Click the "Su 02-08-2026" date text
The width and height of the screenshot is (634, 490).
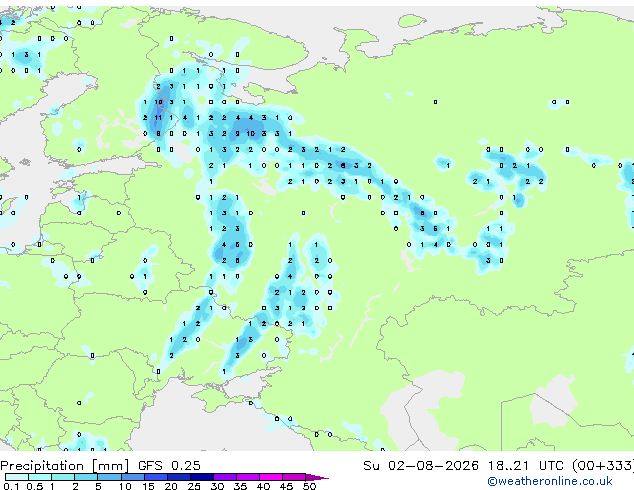click(x=421, y=466)
